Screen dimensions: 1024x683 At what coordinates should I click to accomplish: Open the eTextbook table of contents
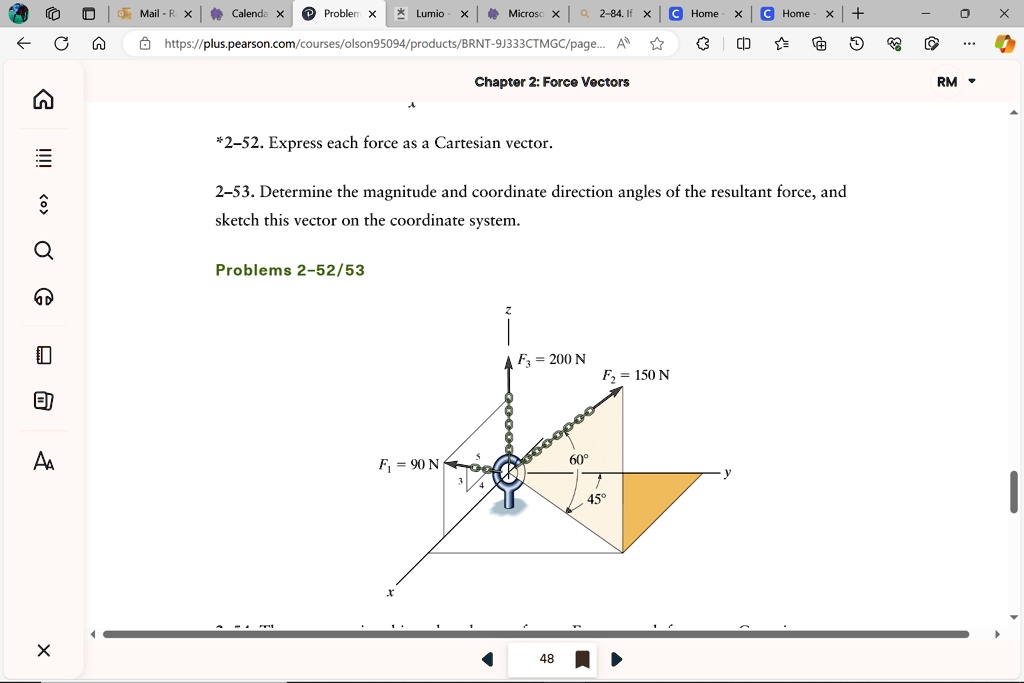(42, 157)
